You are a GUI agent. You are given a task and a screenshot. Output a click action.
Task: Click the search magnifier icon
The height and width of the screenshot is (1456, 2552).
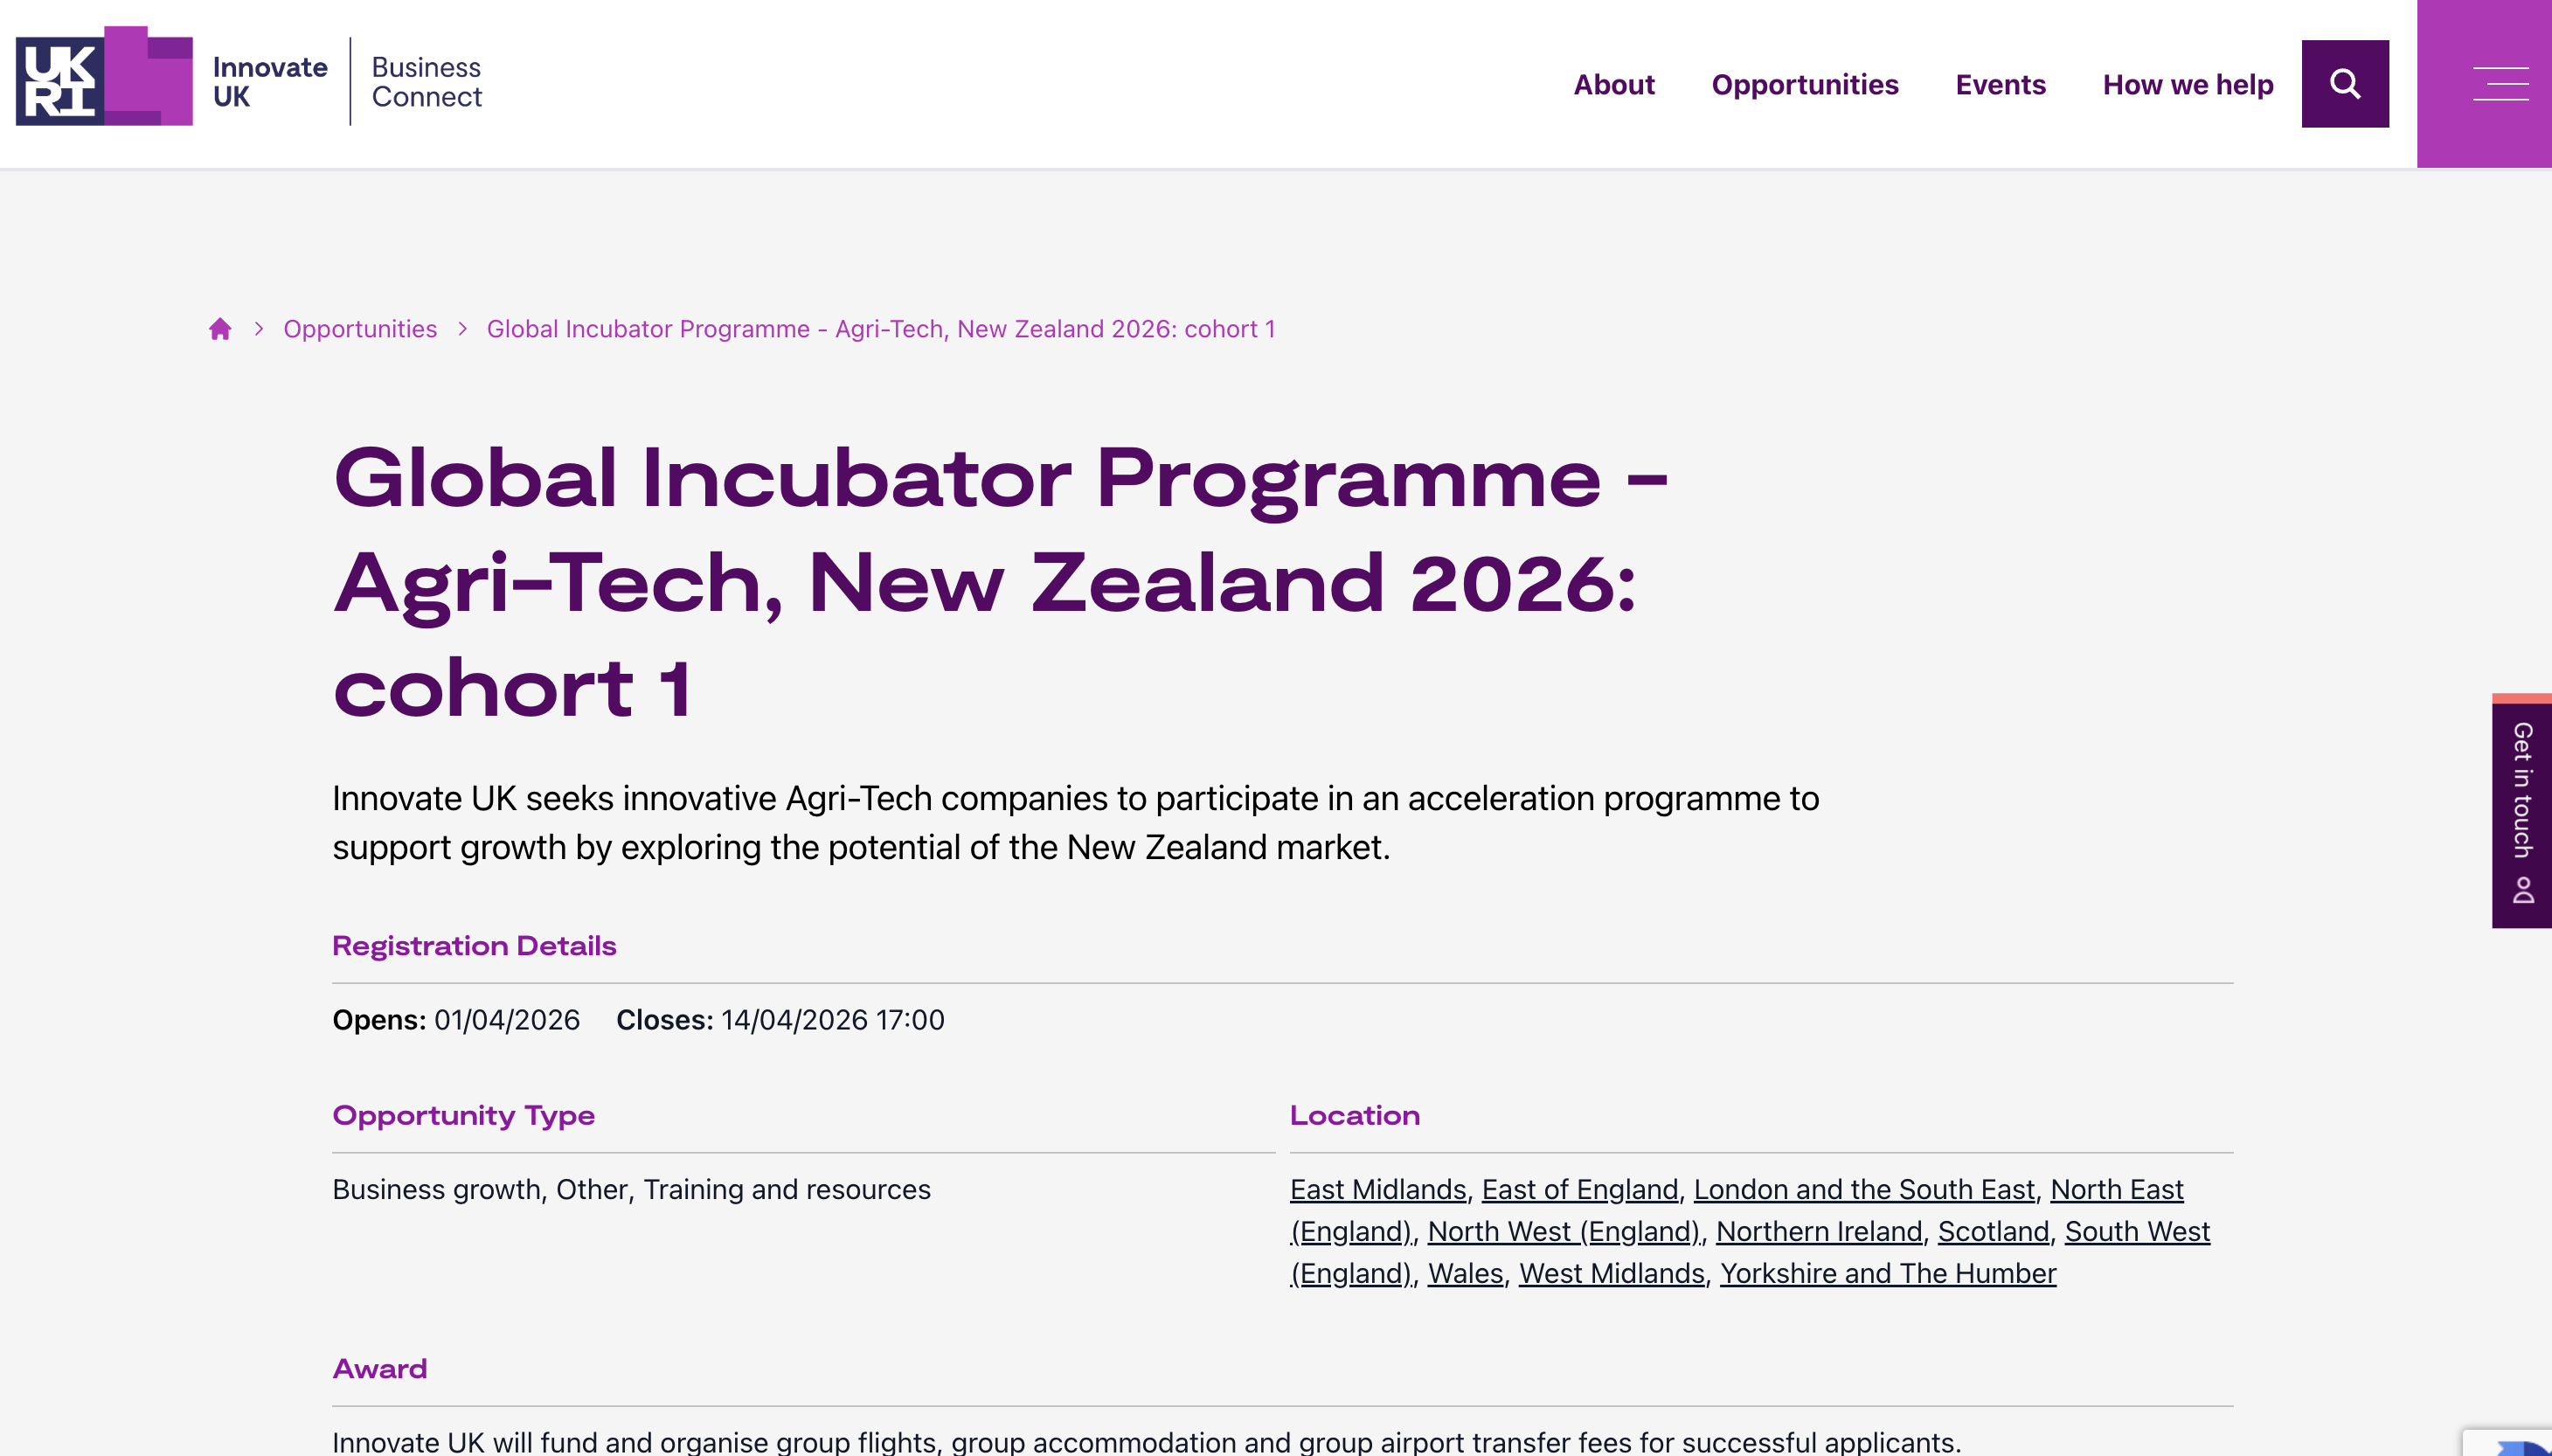coord(2344,84)
